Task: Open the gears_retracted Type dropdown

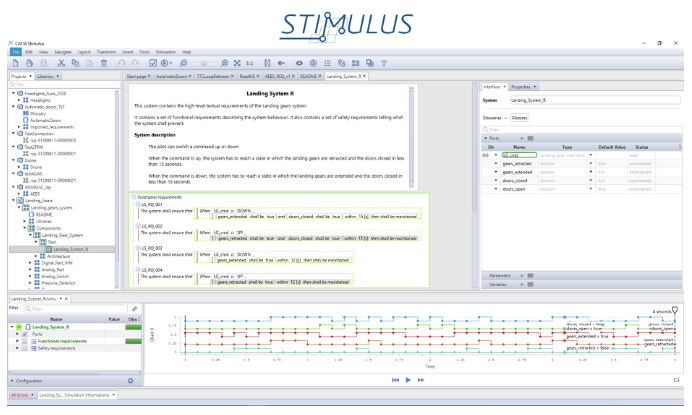Action: (590, 164)
